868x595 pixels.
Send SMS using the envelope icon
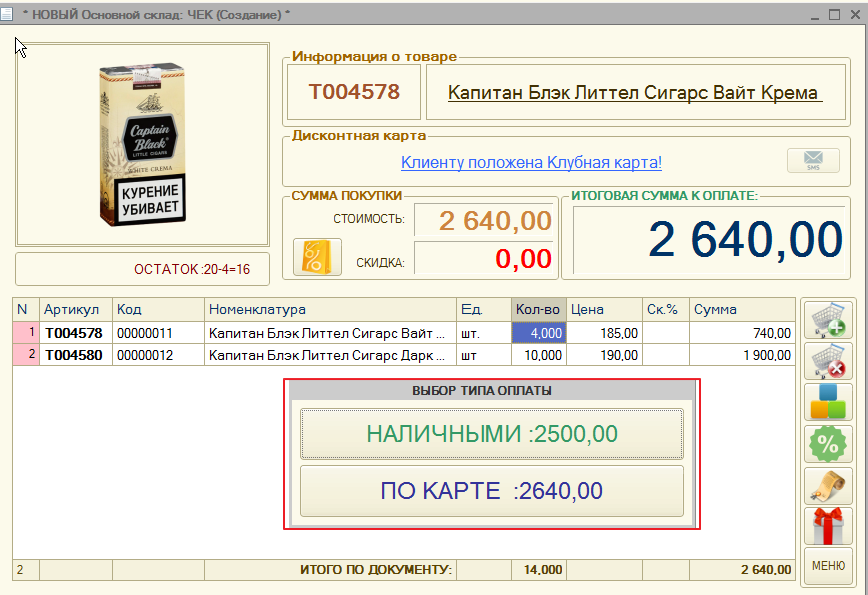coord(813,161)
